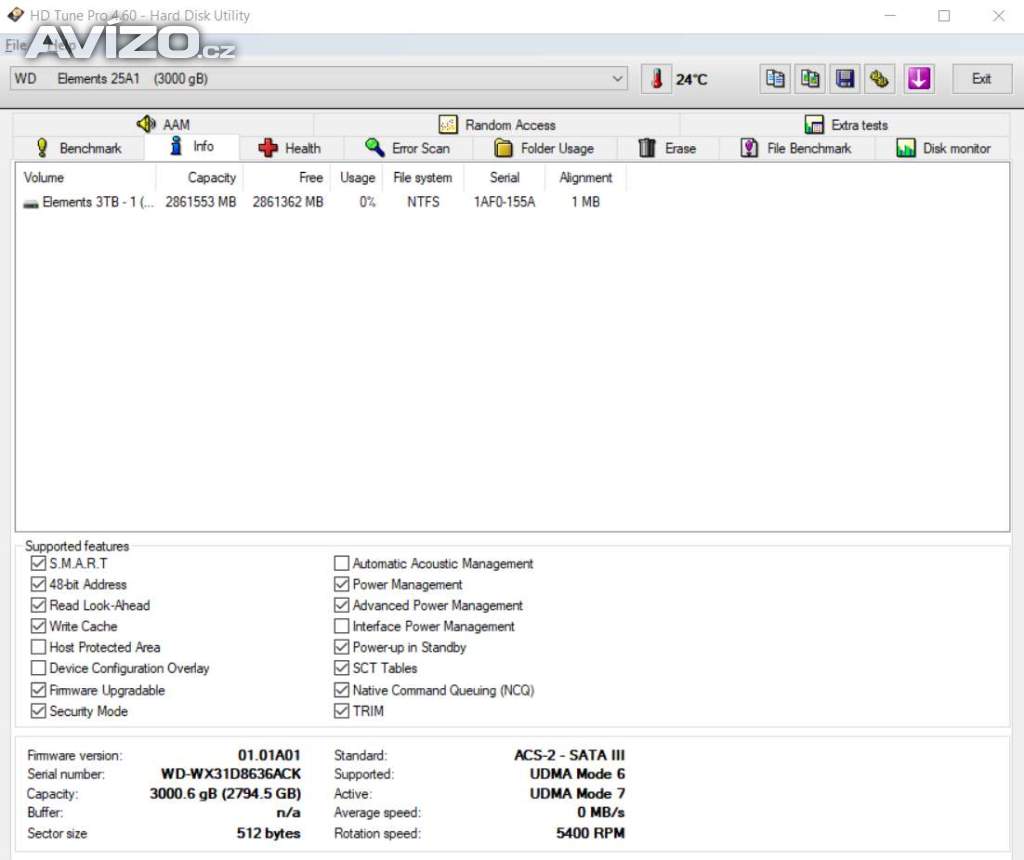Image resolution: width=1024 pixels, height=860 pixels.
Task: Click the File system column header
Action: click(x=423, y=178)
